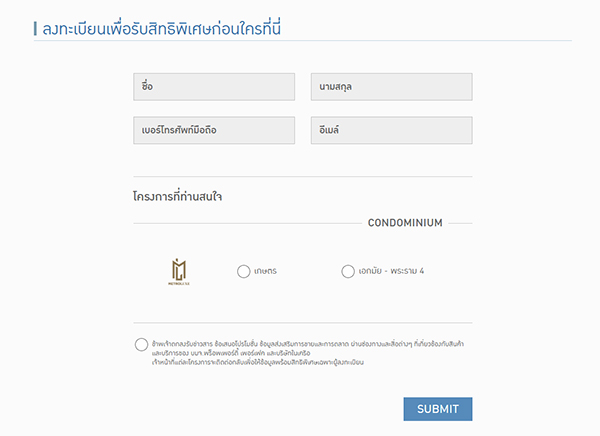
Task: Click the gold Metrolux logo icon
Action: click(179, 270)
